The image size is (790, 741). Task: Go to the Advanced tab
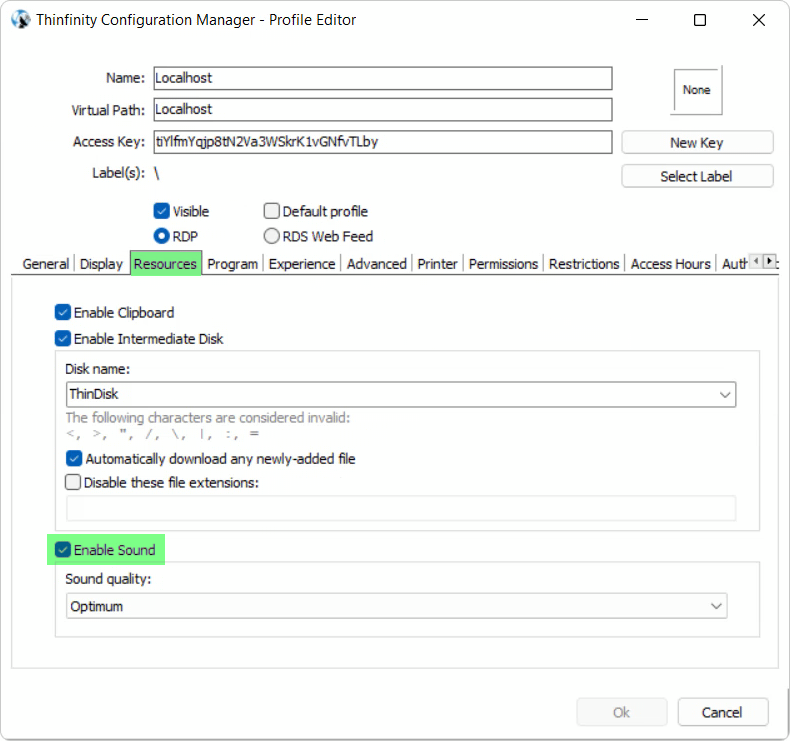coord(376,264)
